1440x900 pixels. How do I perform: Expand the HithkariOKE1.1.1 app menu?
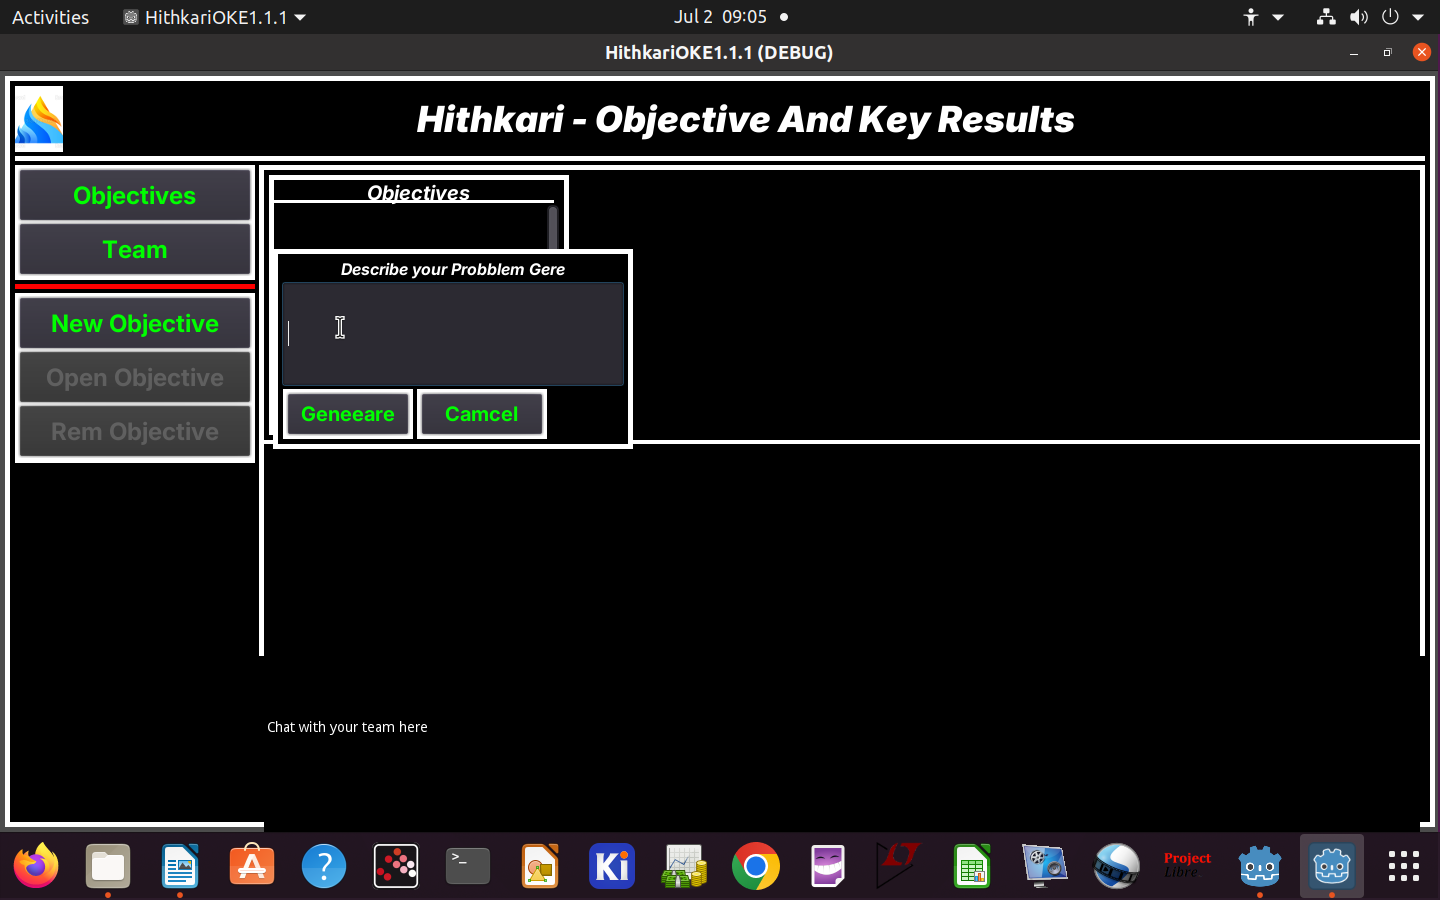point(215,17)
